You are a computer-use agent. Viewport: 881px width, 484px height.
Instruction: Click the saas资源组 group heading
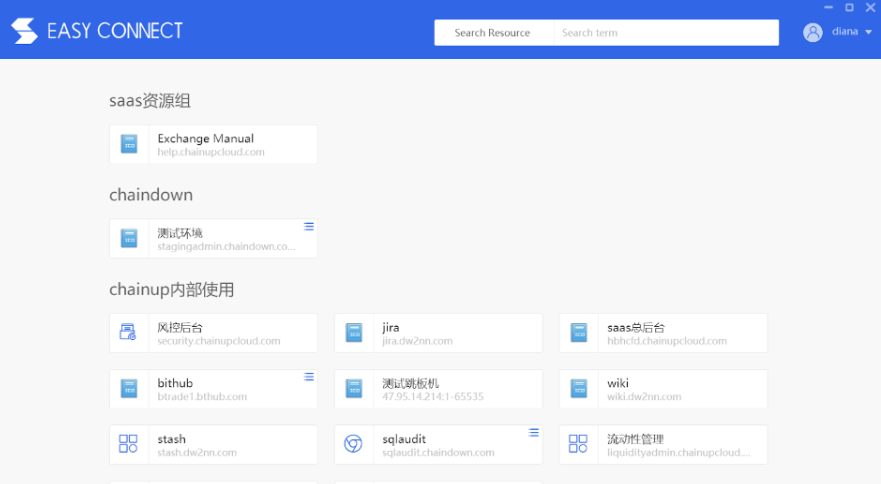(x=149, y=101)
